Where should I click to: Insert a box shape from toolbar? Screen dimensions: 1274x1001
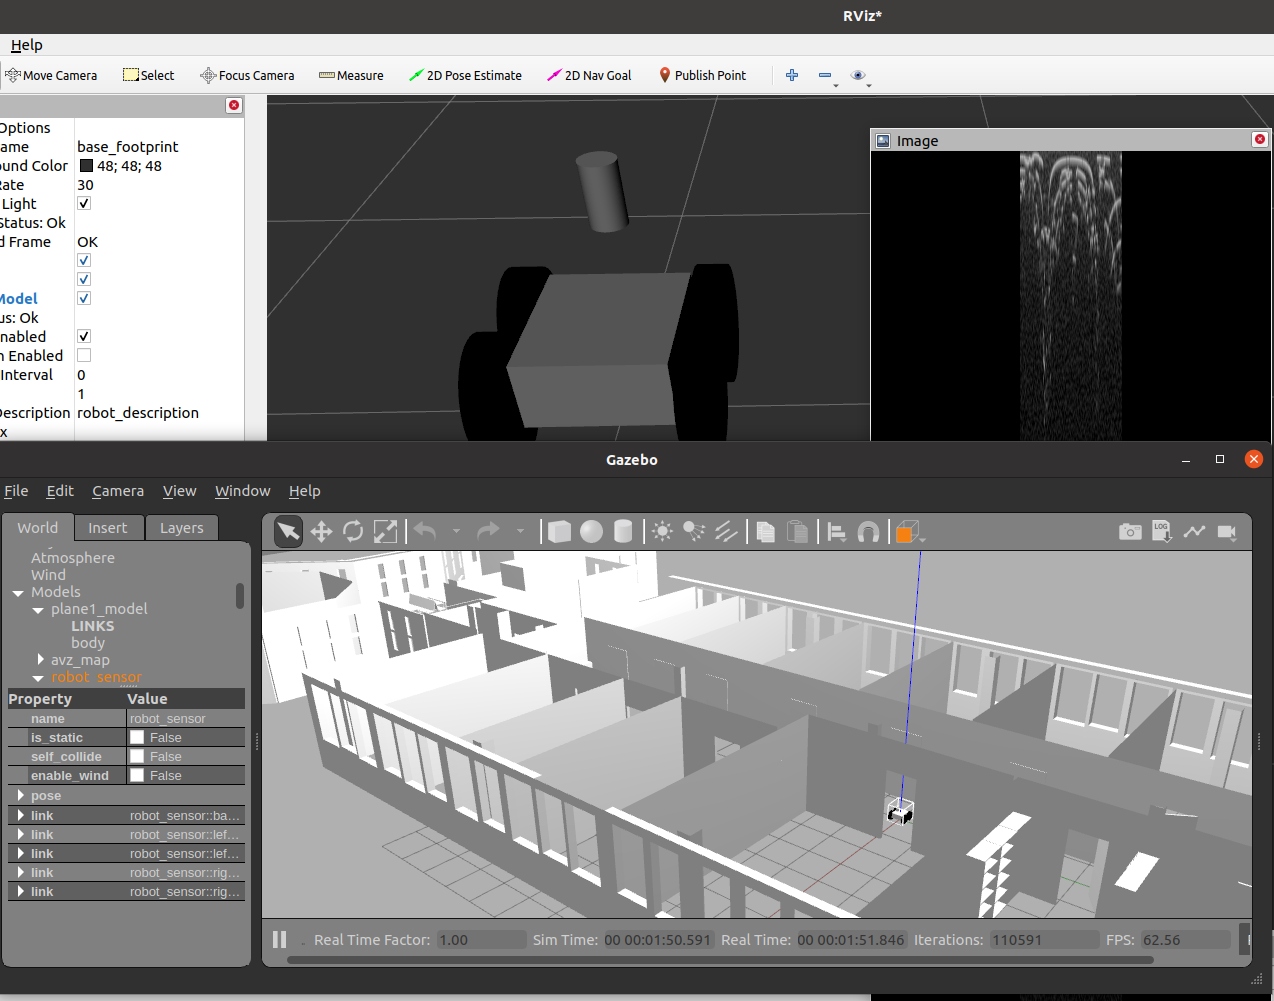[x=560, y=532]
